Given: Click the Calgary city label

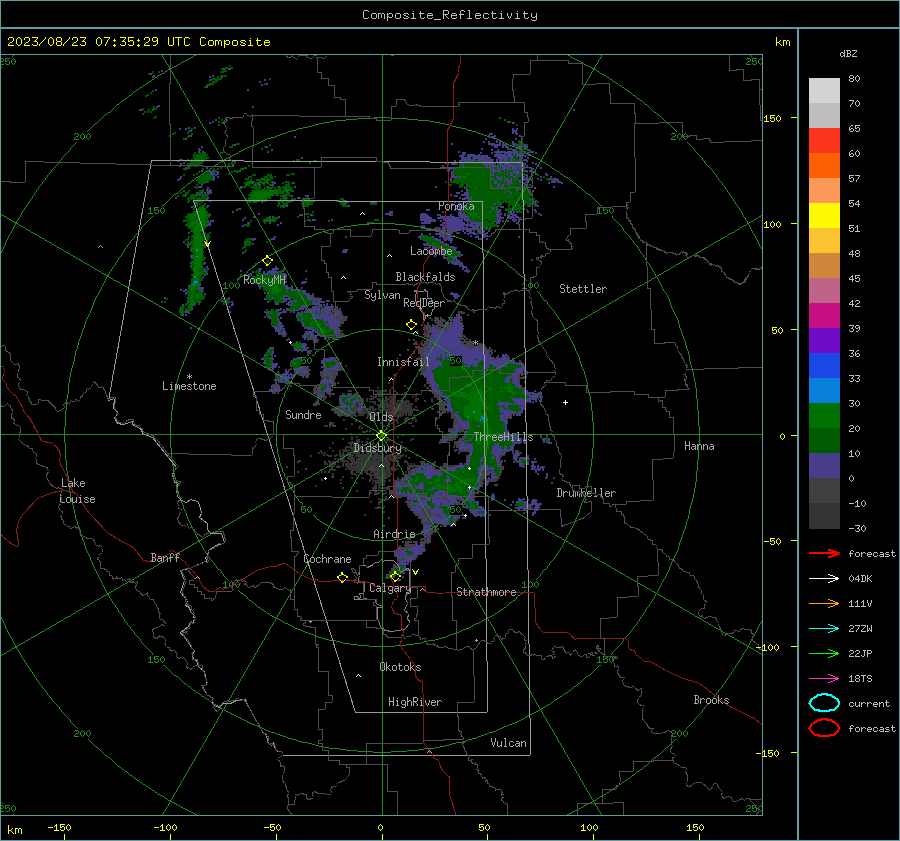Looking at the screenshot, I should (x=390, y=588).
